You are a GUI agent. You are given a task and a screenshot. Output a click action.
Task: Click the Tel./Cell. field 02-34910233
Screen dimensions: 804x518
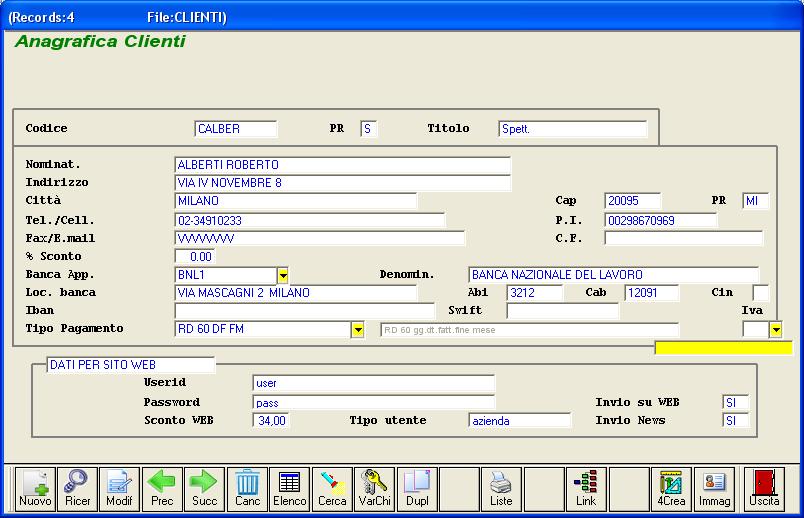point(310,221)
